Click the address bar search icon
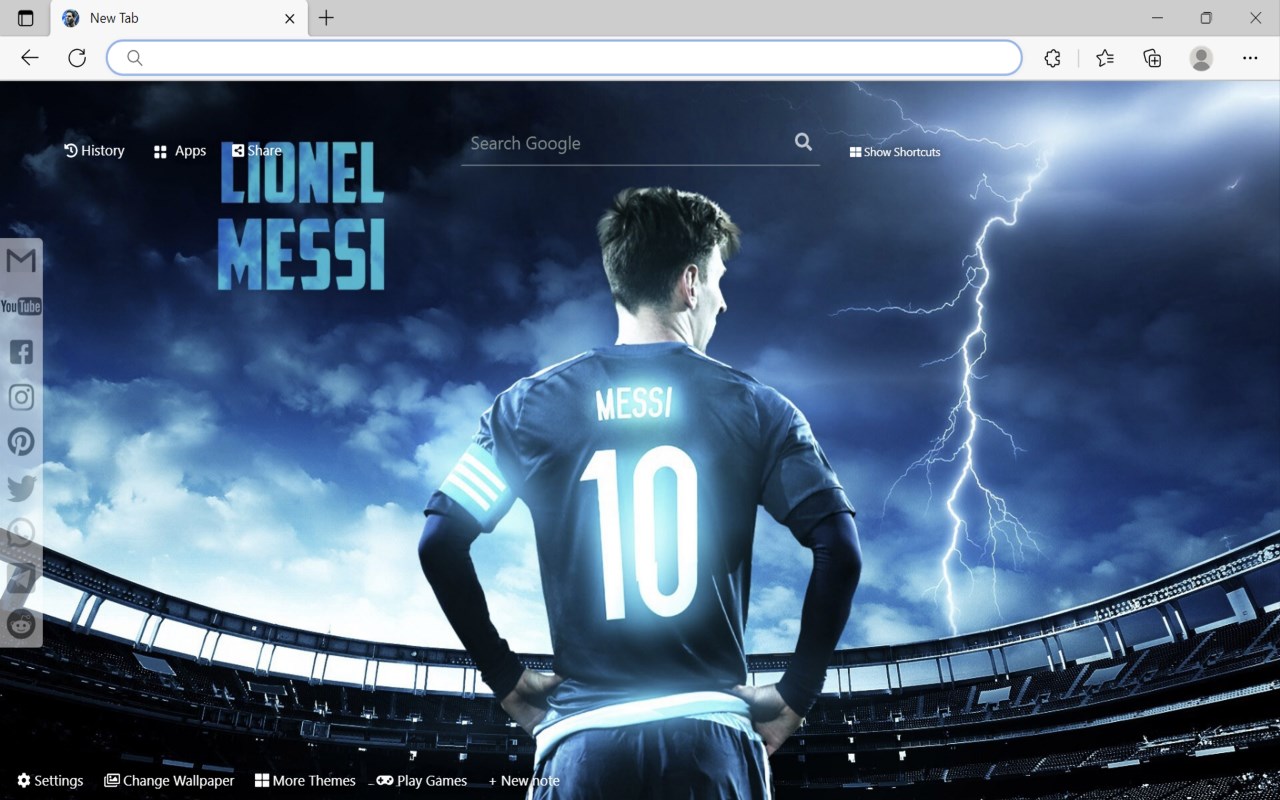The image size is (1280, 800). (x=135, y=58)
